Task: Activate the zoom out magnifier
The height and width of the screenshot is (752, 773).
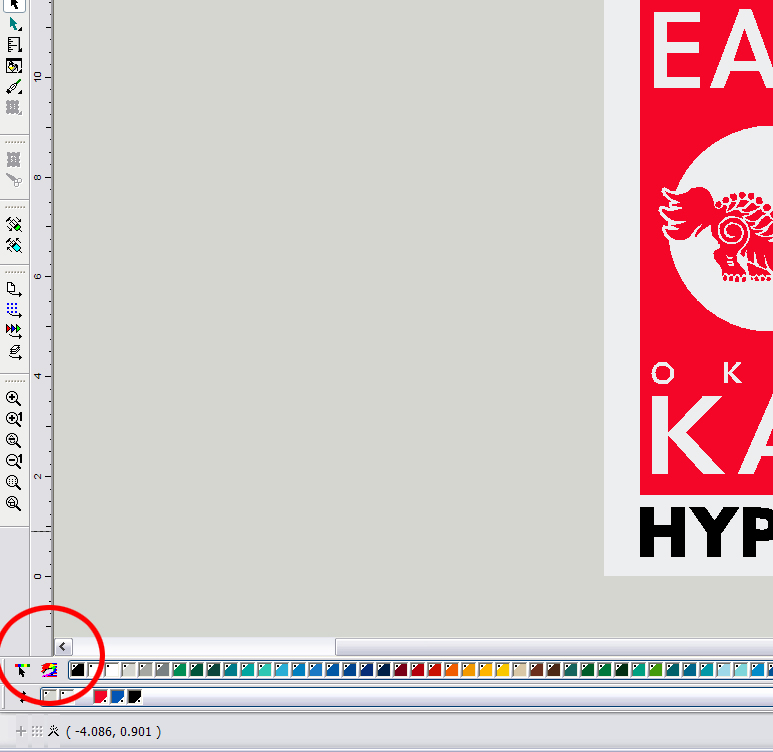Action: (14, 440)
